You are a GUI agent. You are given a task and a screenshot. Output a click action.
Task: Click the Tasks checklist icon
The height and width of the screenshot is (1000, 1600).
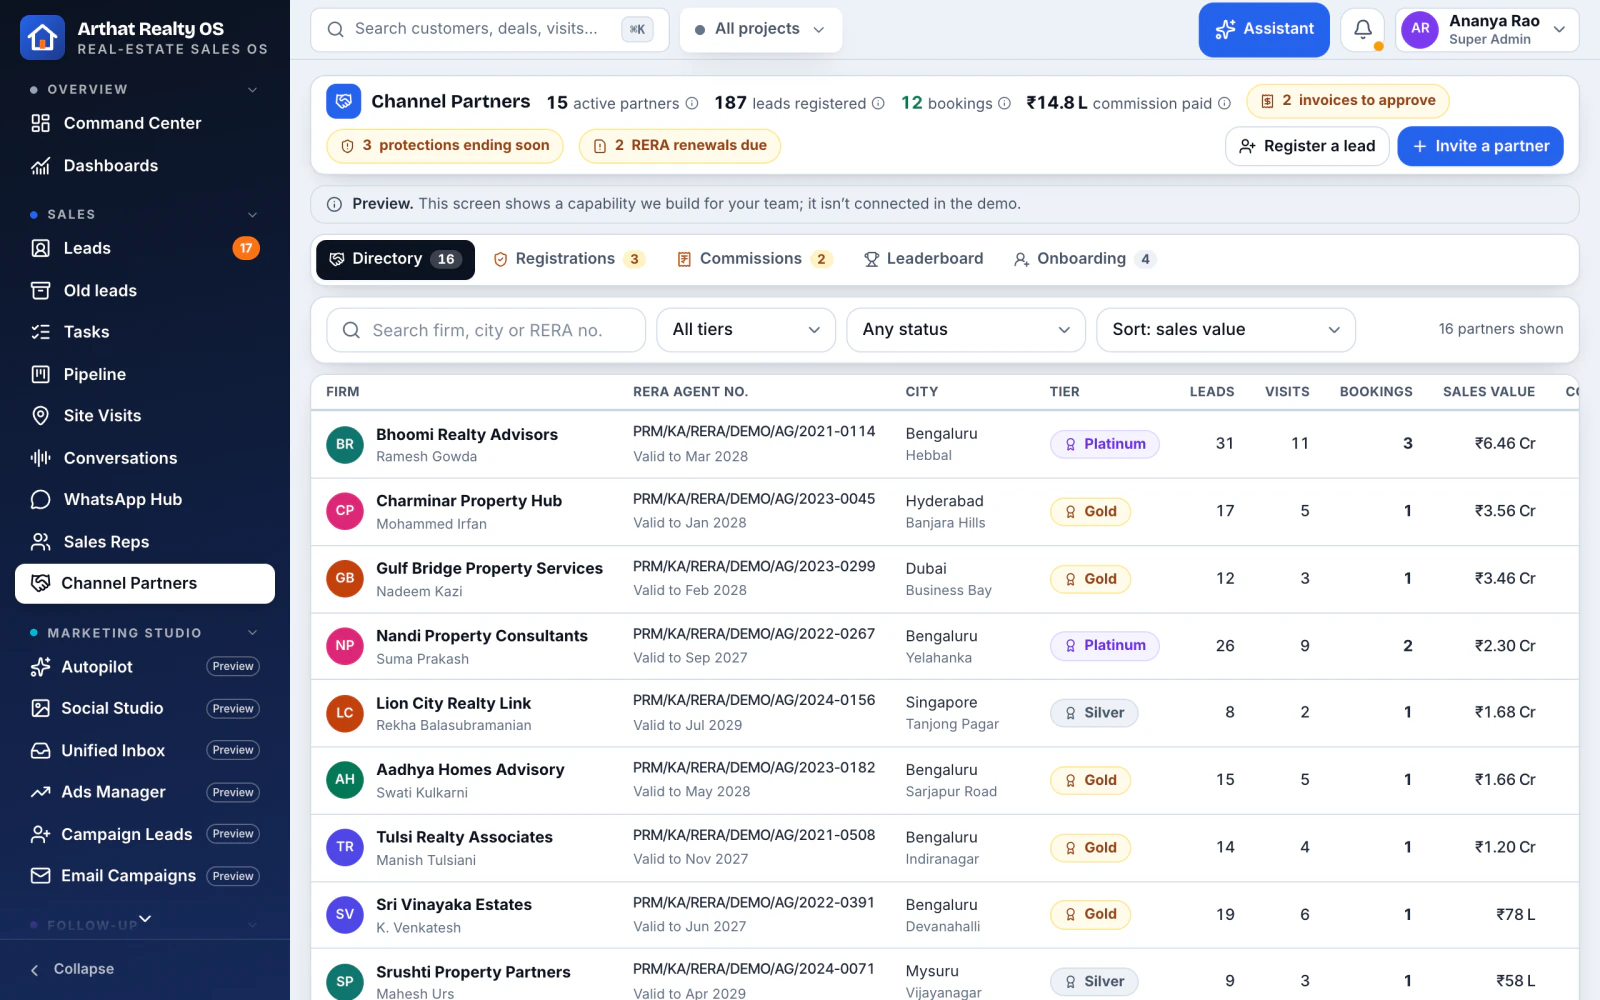(40, 332)
